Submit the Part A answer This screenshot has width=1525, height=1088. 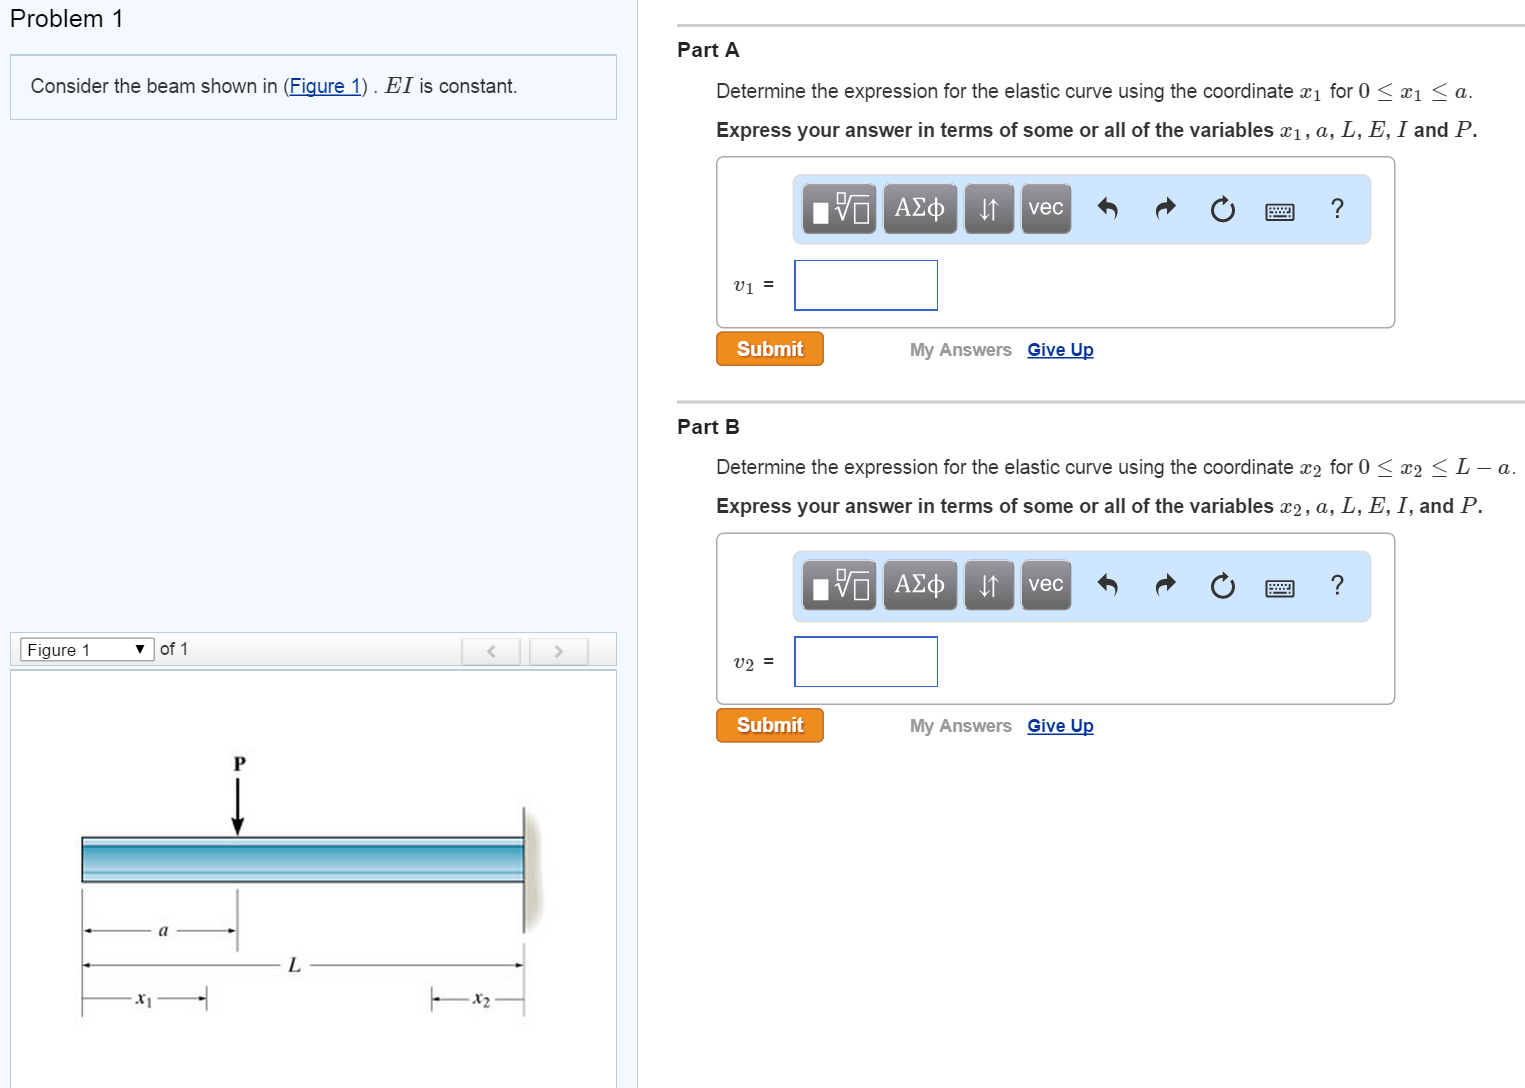(x=769, y=348)
